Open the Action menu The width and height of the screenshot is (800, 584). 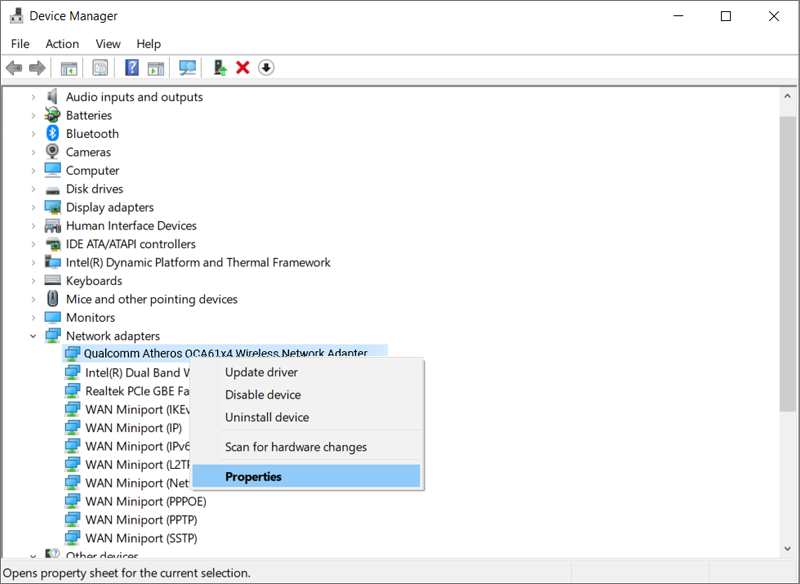(x=62, y=44)
